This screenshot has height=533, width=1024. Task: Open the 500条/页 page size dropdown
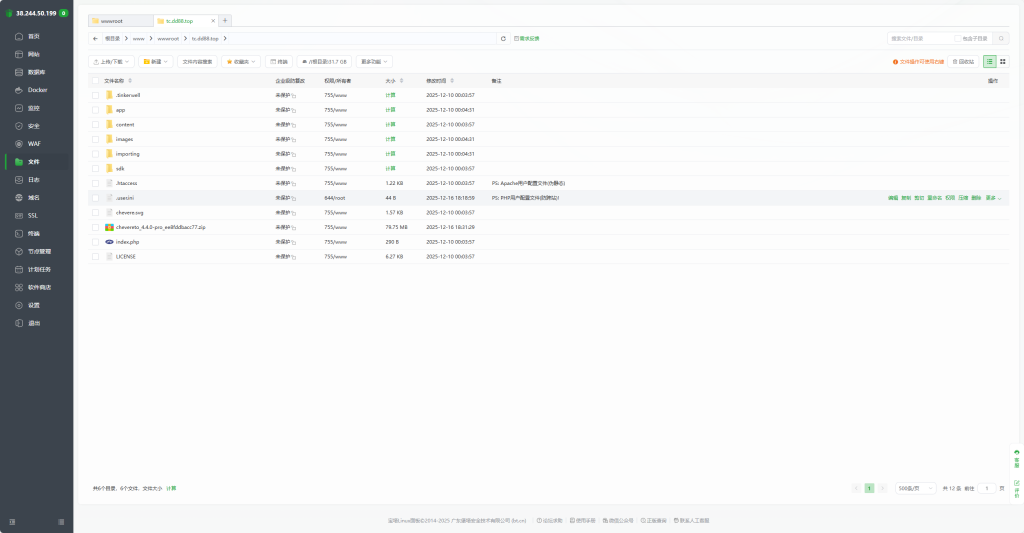click(914, 488)
